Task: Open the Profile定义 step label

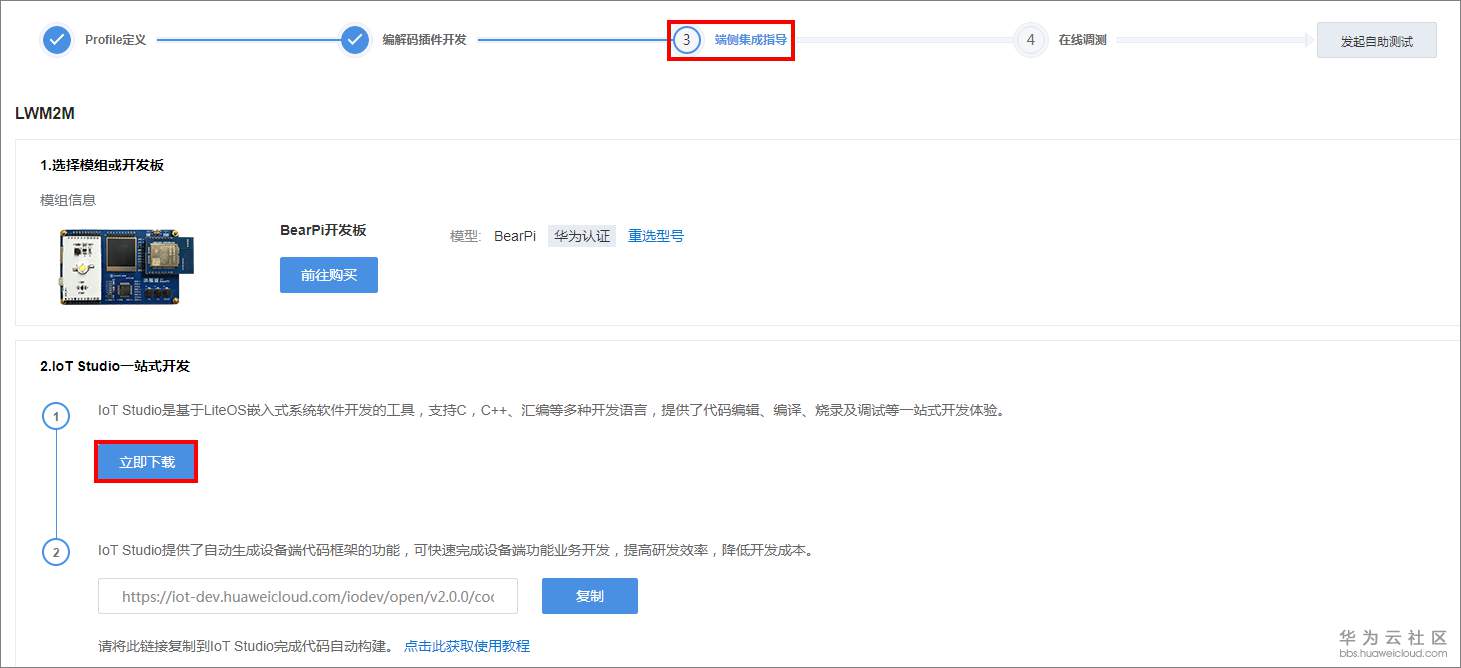Action: 116,40
